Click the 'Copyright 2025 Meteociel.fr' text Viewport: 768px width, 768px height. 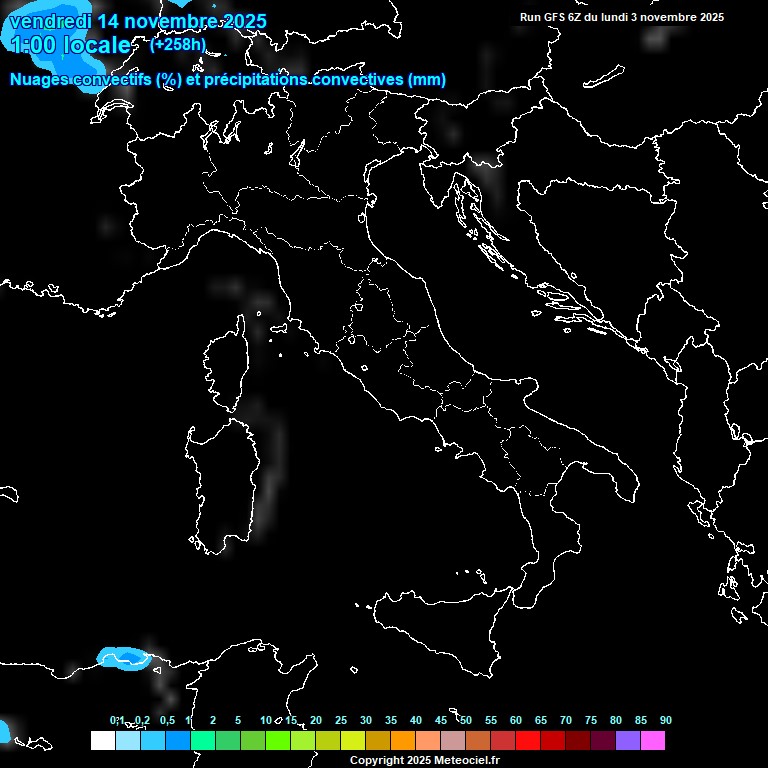coord(425,760)
